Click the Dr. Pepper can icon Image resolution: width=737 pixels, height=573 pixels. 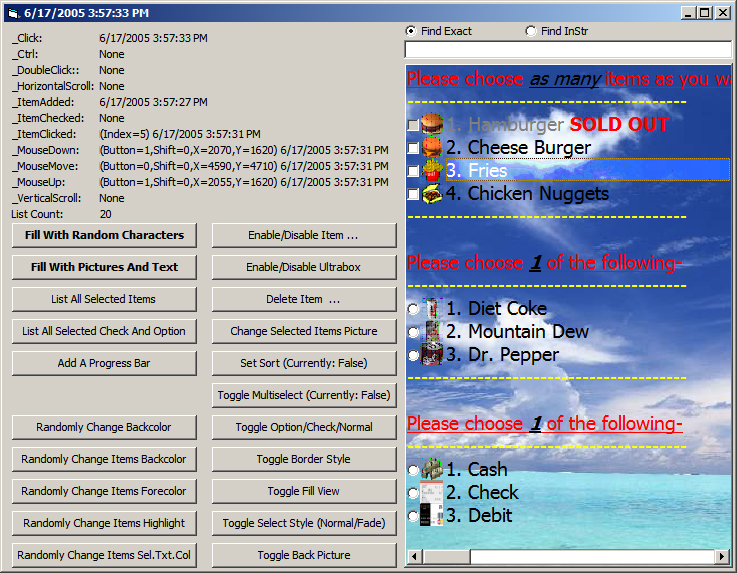click(x=432, y=355)
